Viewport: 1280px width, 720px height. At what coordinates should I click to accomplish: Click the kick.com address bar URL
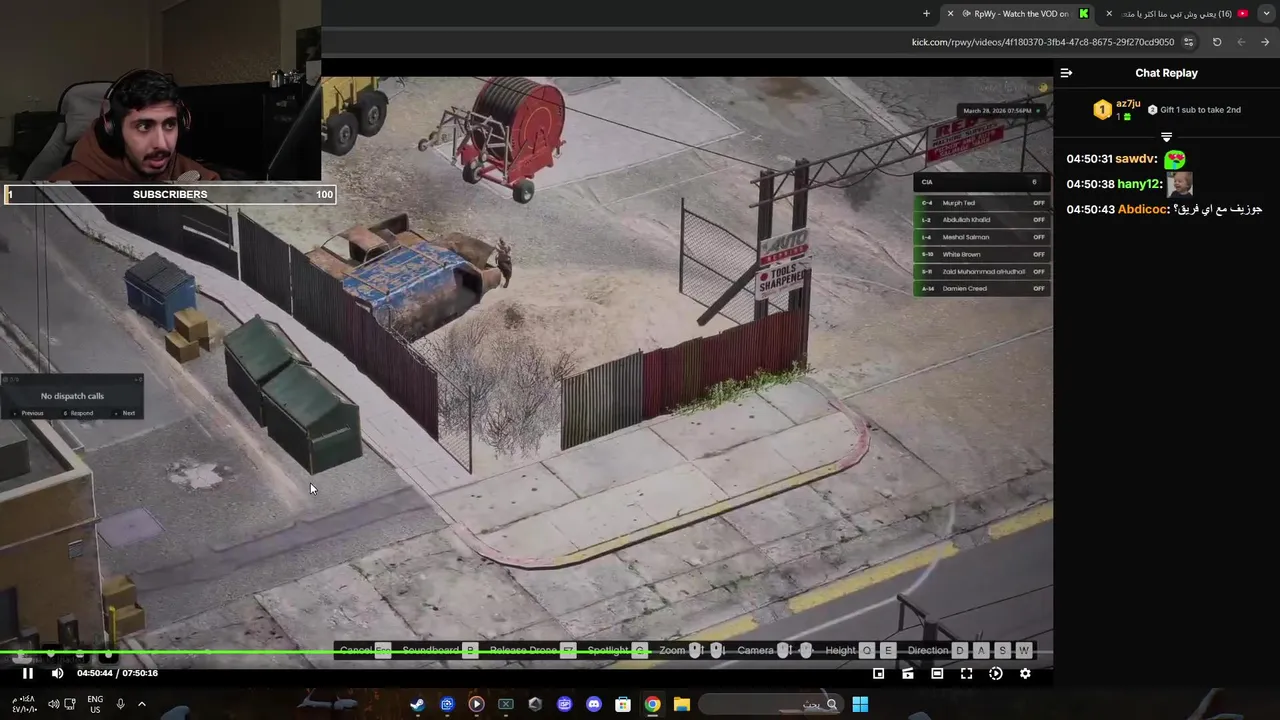coord(1043,42)
